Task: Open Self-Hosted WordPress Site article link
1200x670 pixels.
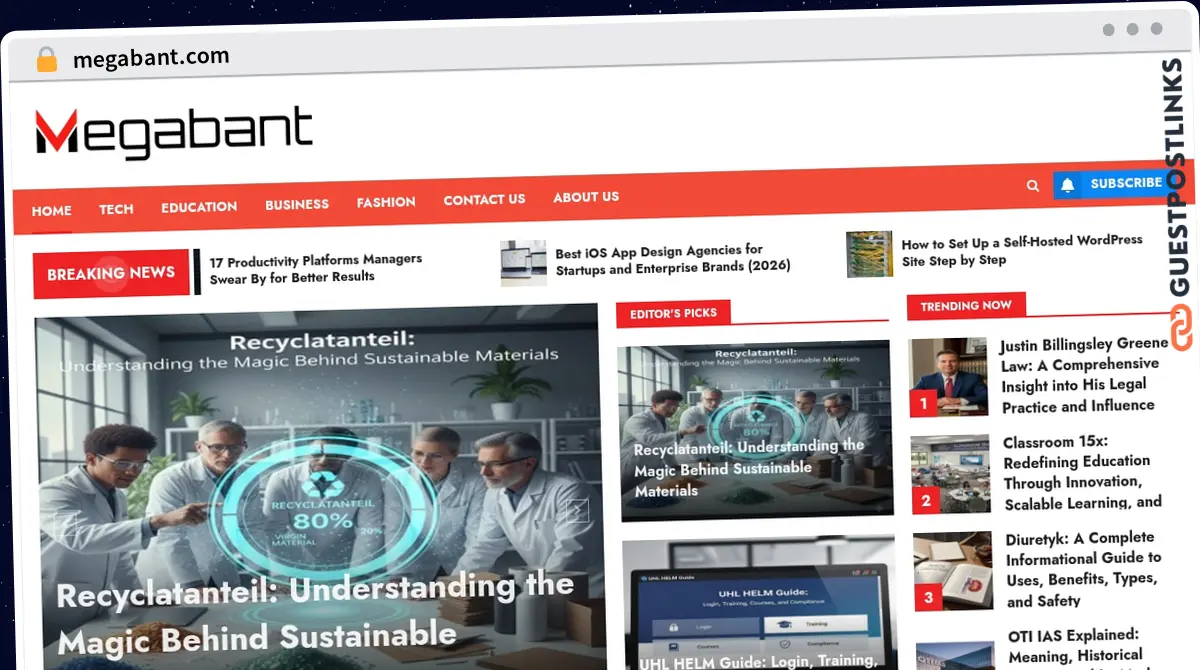Action: [1022, 251]
